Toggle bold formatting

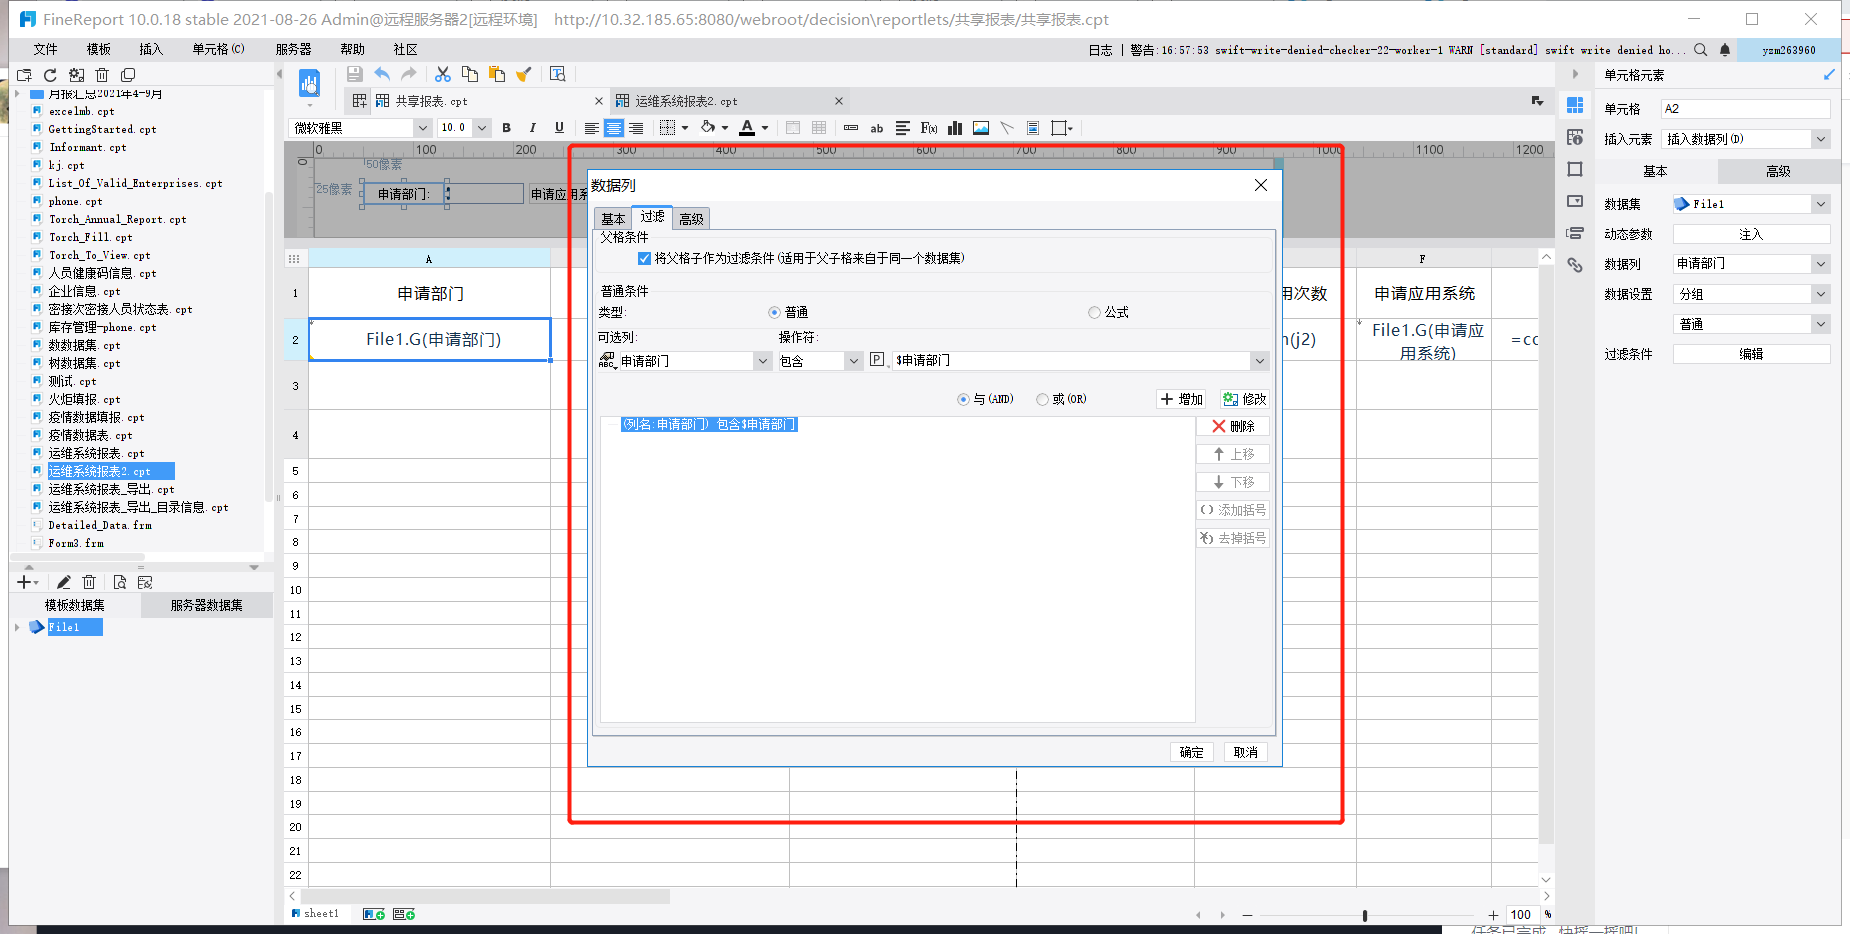(507, 128)
